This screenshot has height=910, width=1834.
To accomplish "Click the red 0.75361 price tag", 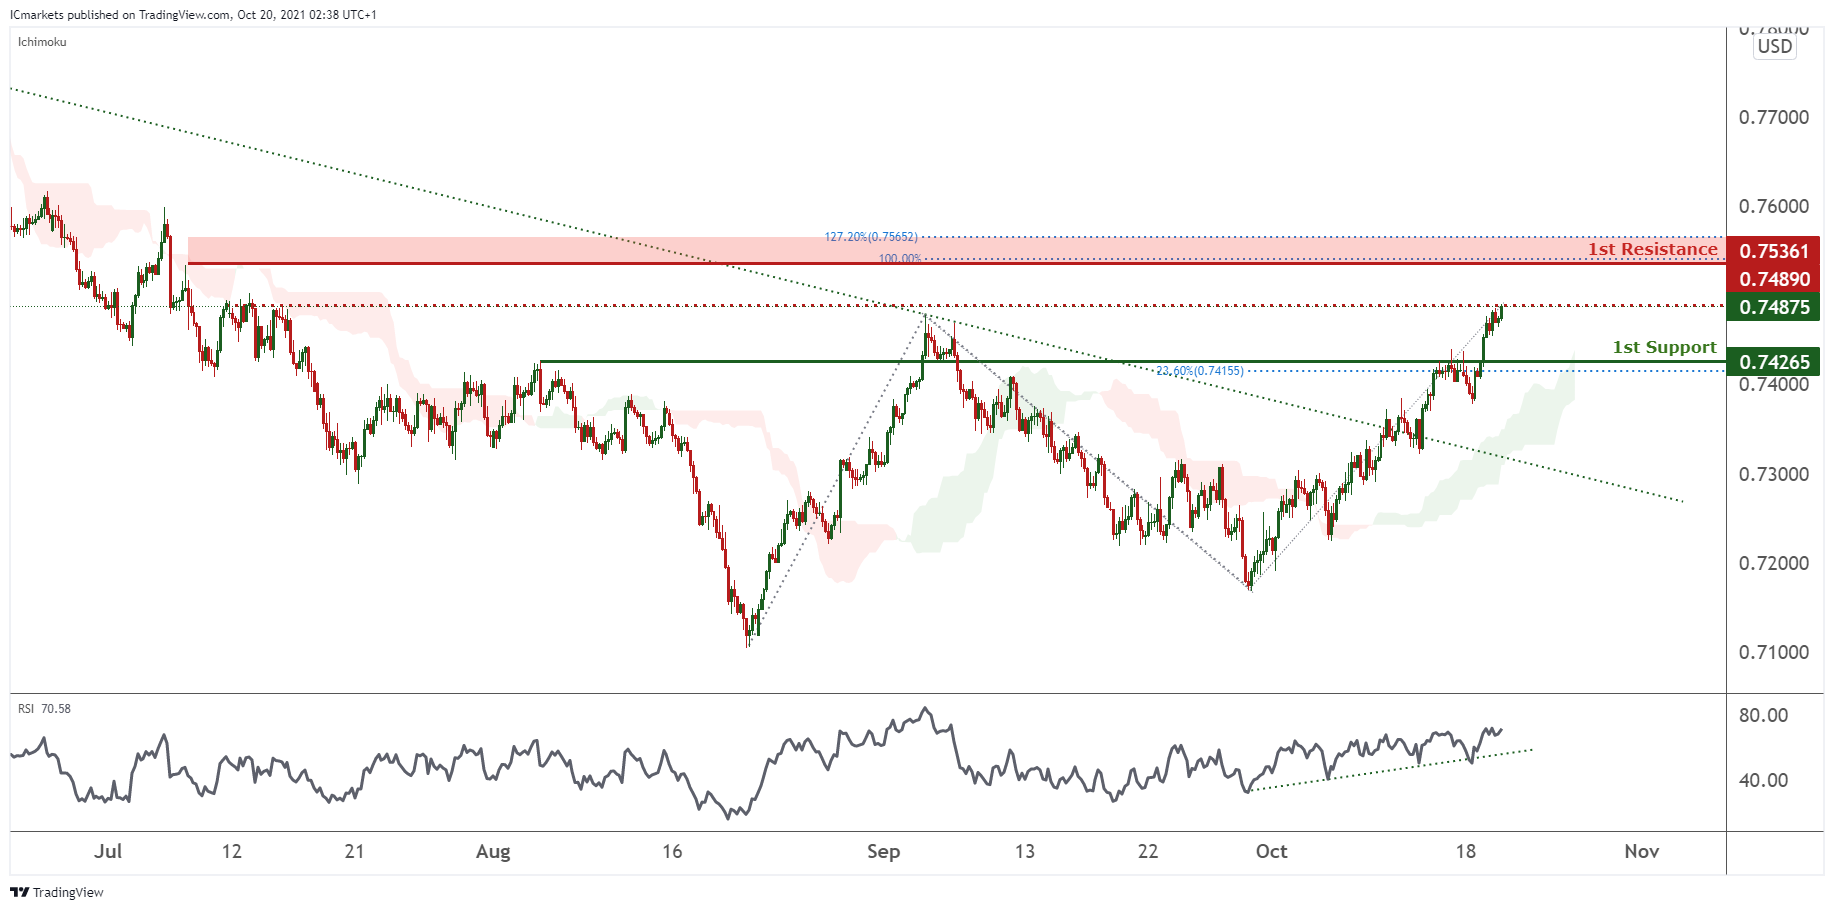I will (x=1774, y=251).
